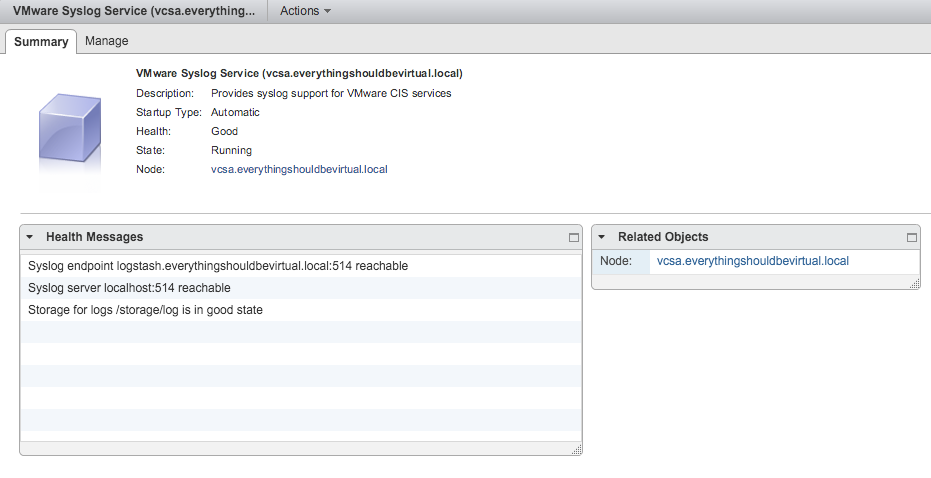Open the vcsa link in Related Objects
This screenshot has width=931, height=478.
752,261
